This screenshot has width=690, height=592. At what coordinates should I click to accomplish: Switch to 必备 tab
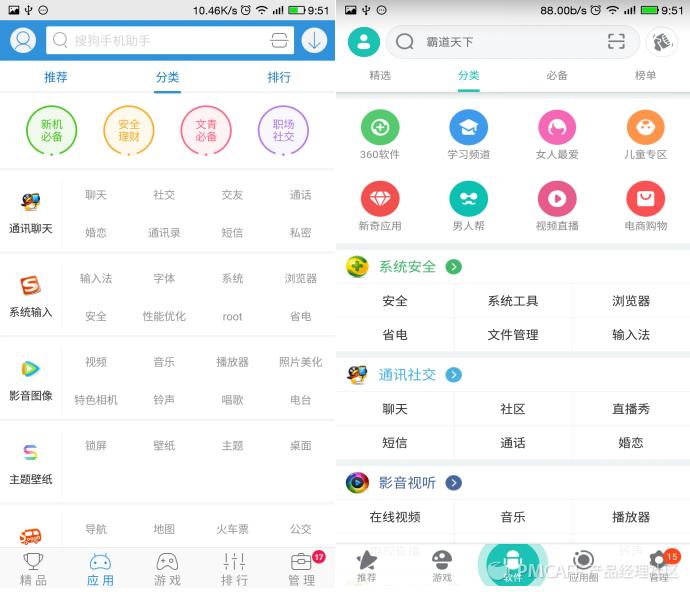point(557,76)
